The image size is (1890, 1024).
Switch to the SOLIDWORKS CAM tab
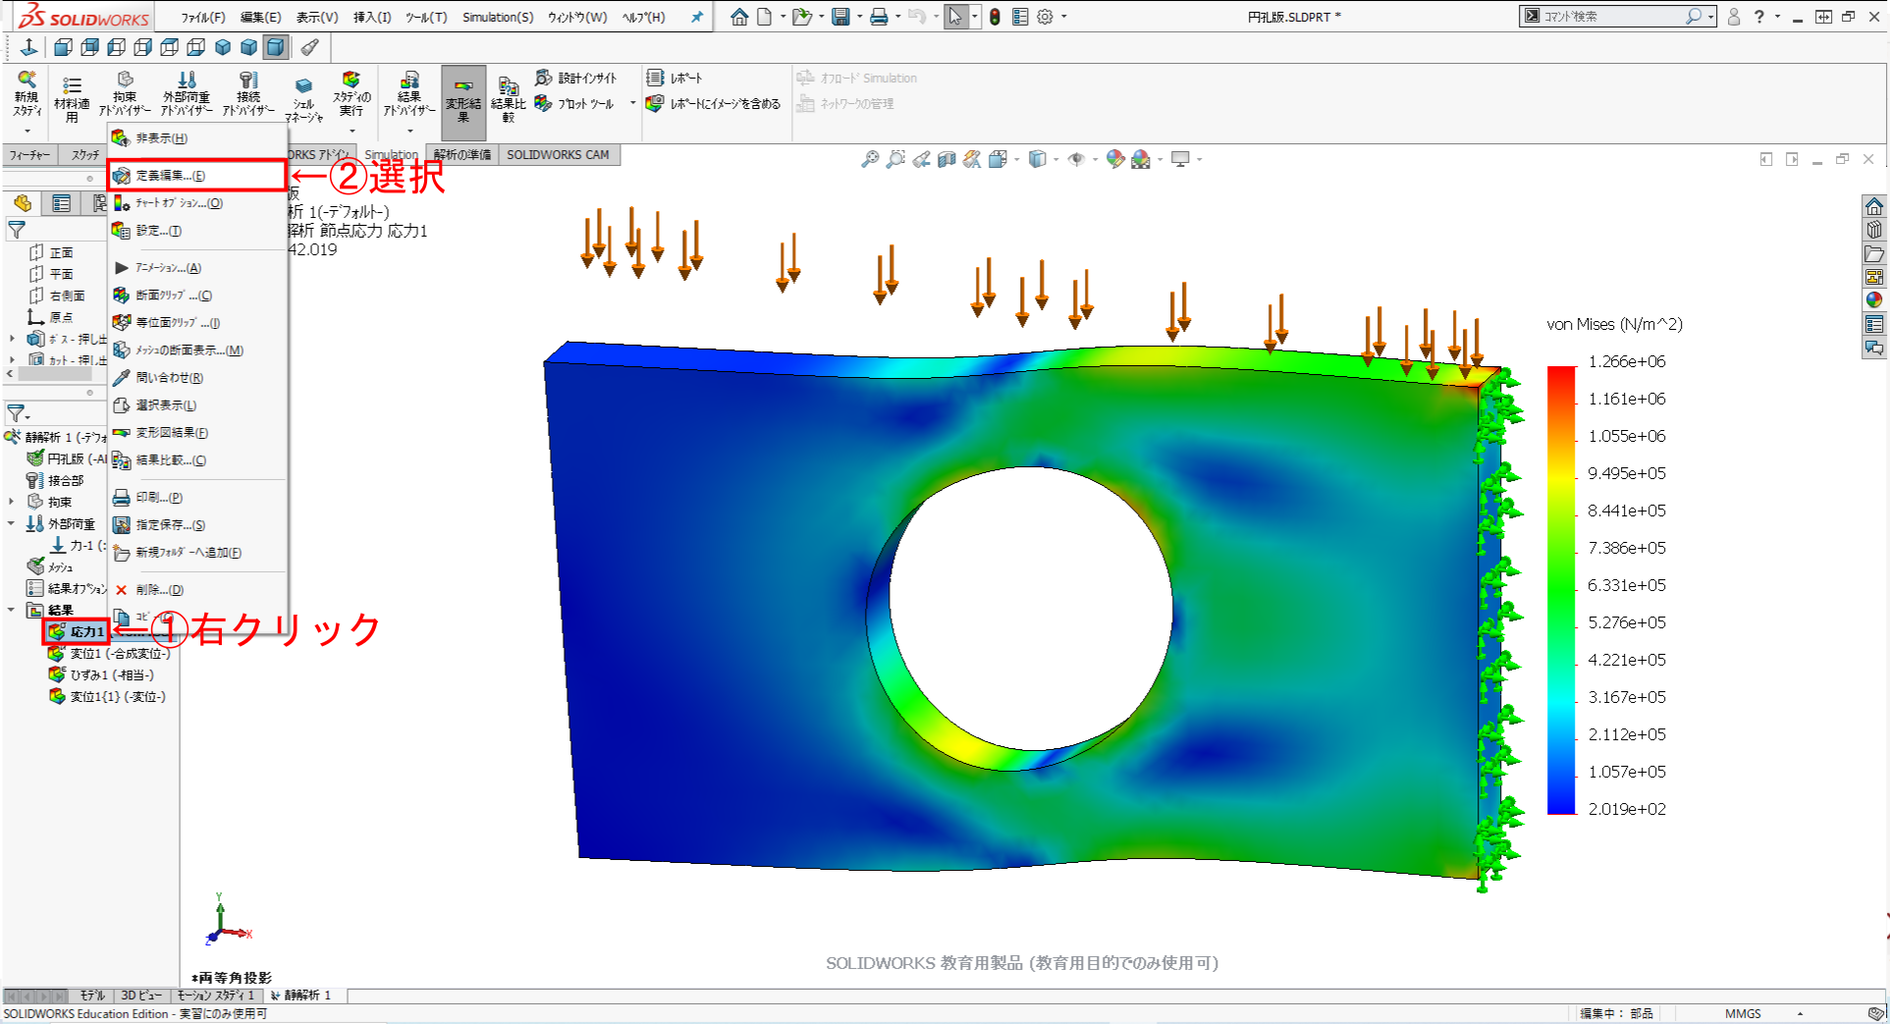tap(558, 155)
